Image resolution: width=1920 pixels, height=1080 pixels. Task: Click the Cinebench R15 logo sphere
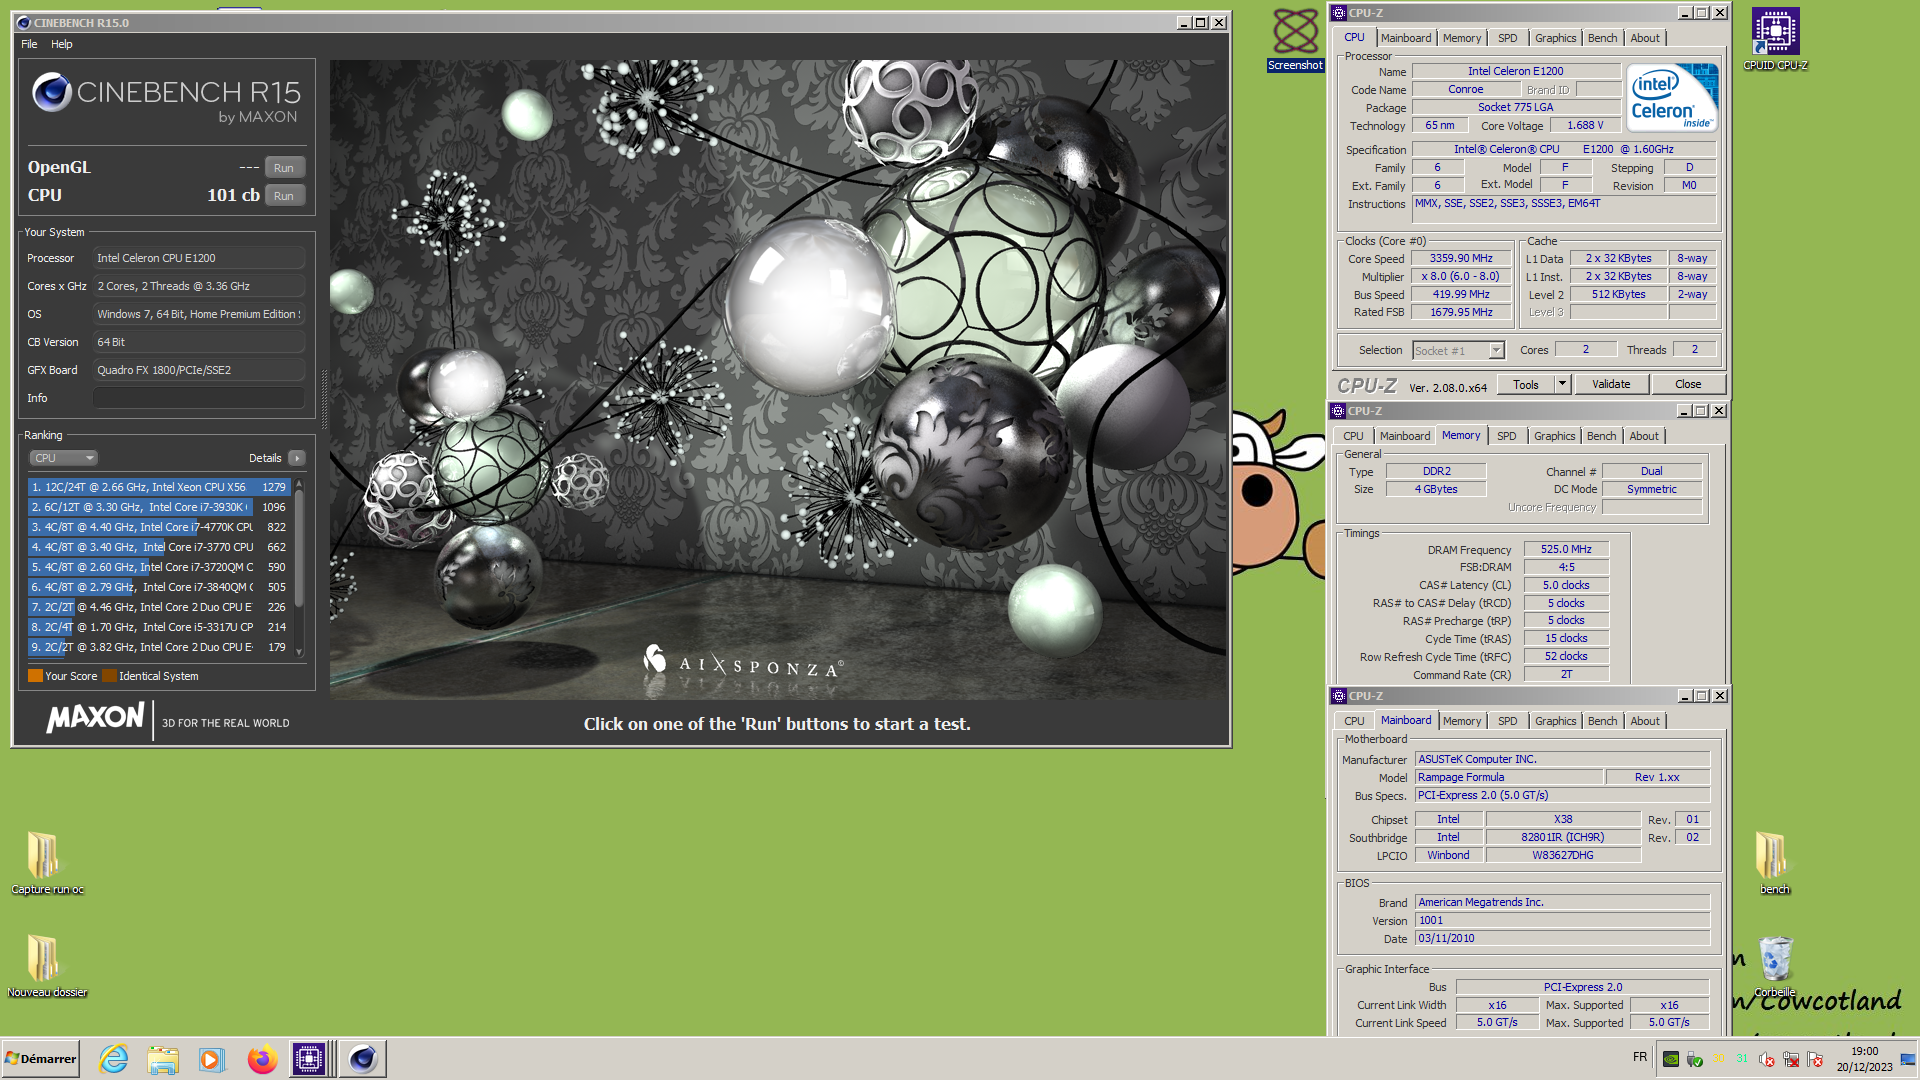tap(52, 92)
